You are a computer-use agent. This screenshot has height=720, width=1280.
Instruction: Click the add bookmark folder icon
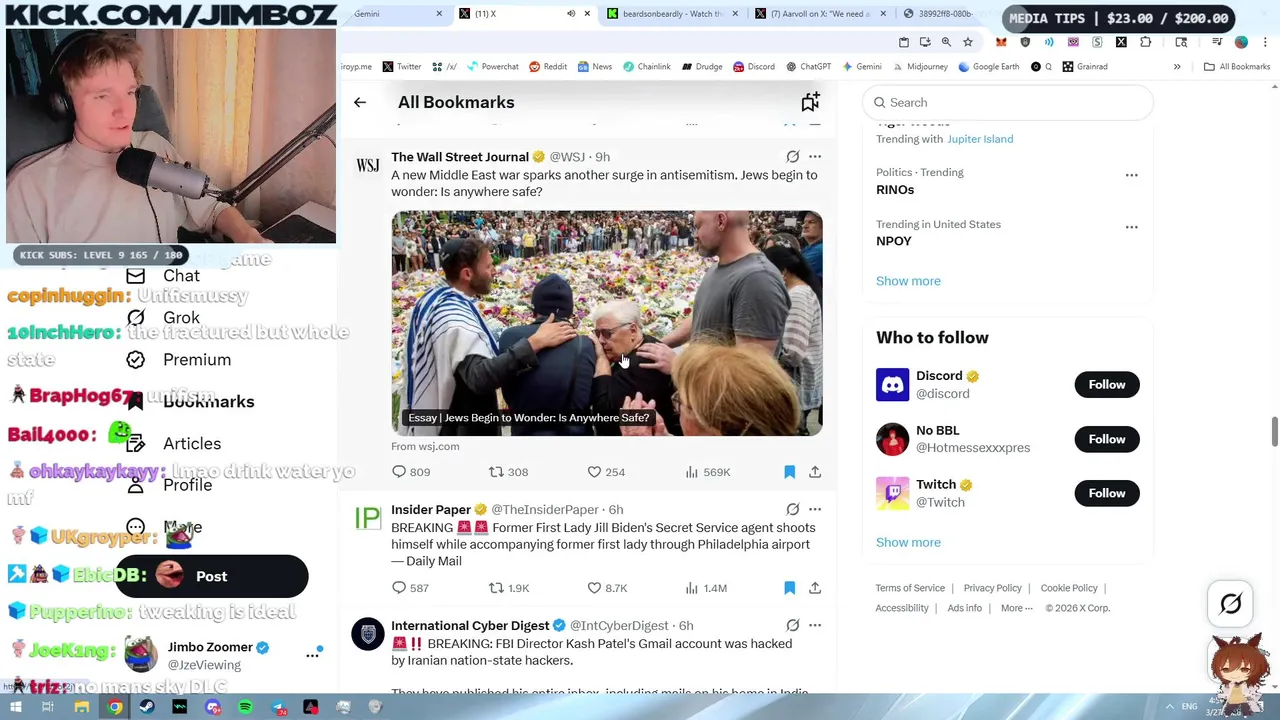(810, 102)
